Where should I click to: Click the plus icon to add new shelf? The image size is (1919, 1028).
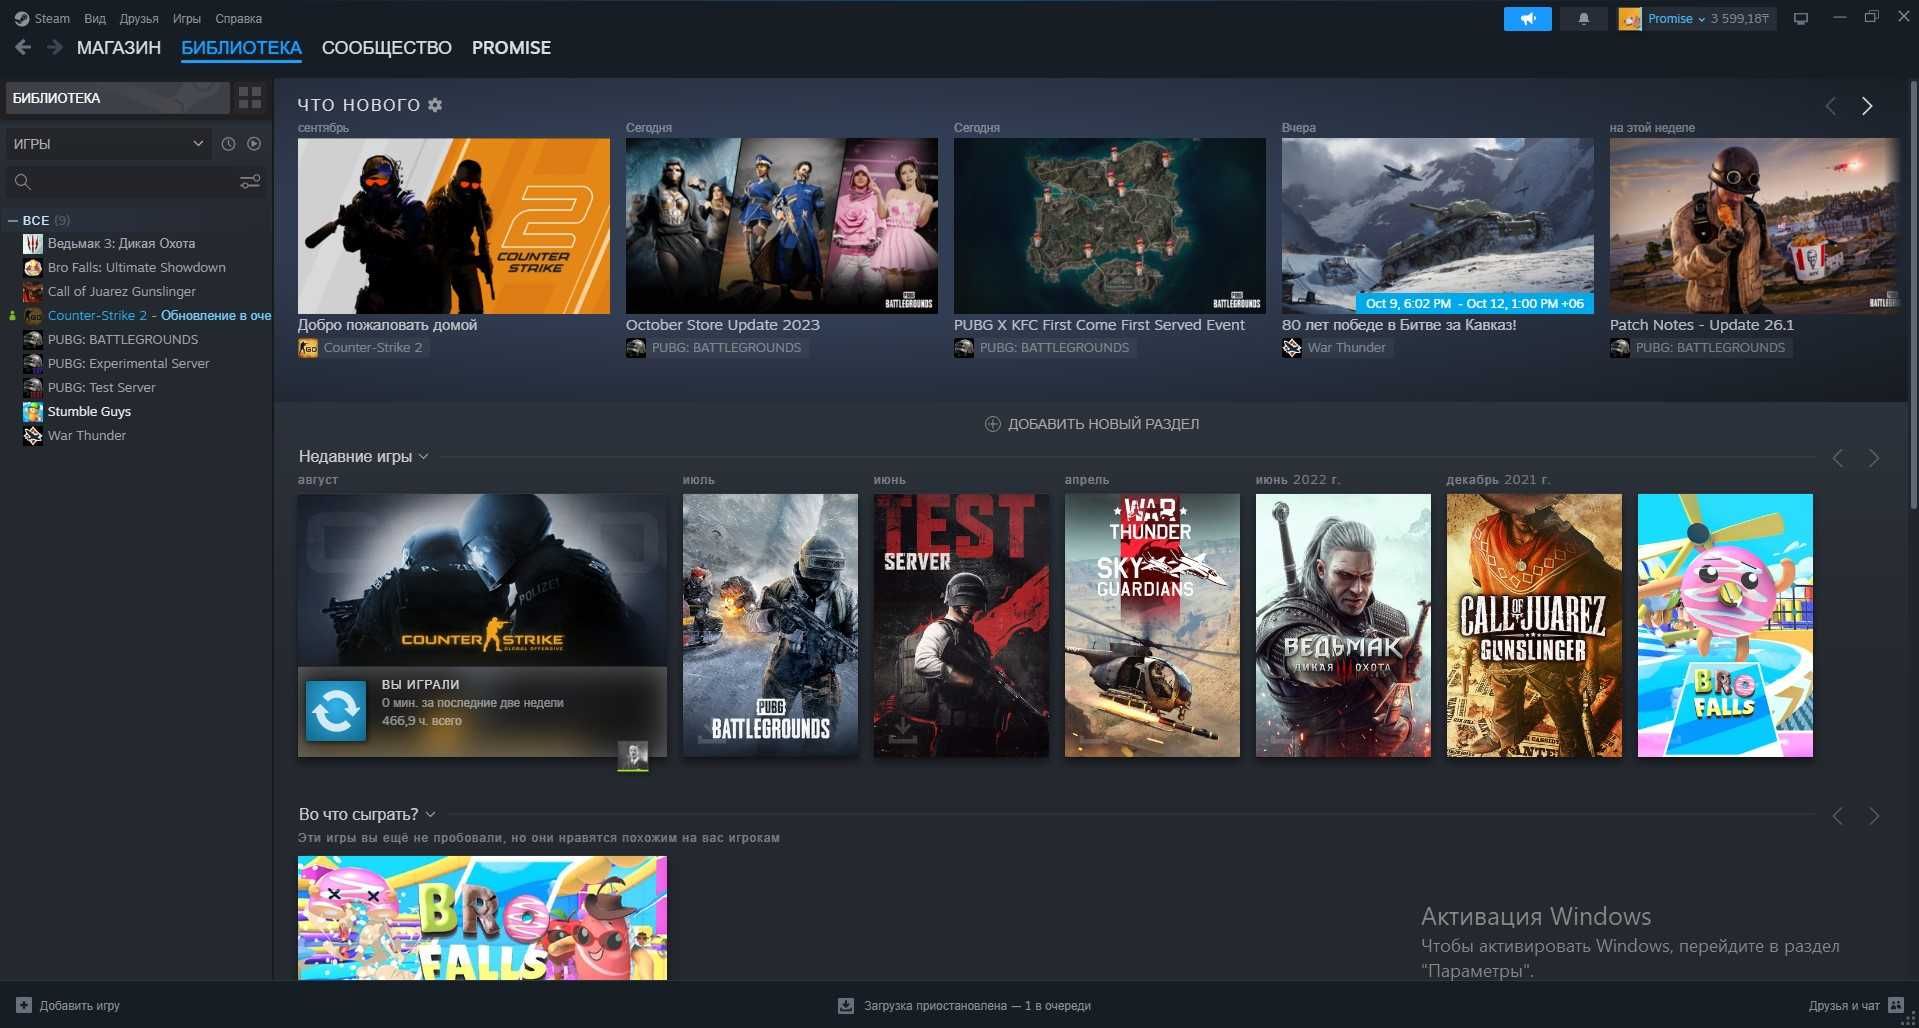(x=993, y=424)
